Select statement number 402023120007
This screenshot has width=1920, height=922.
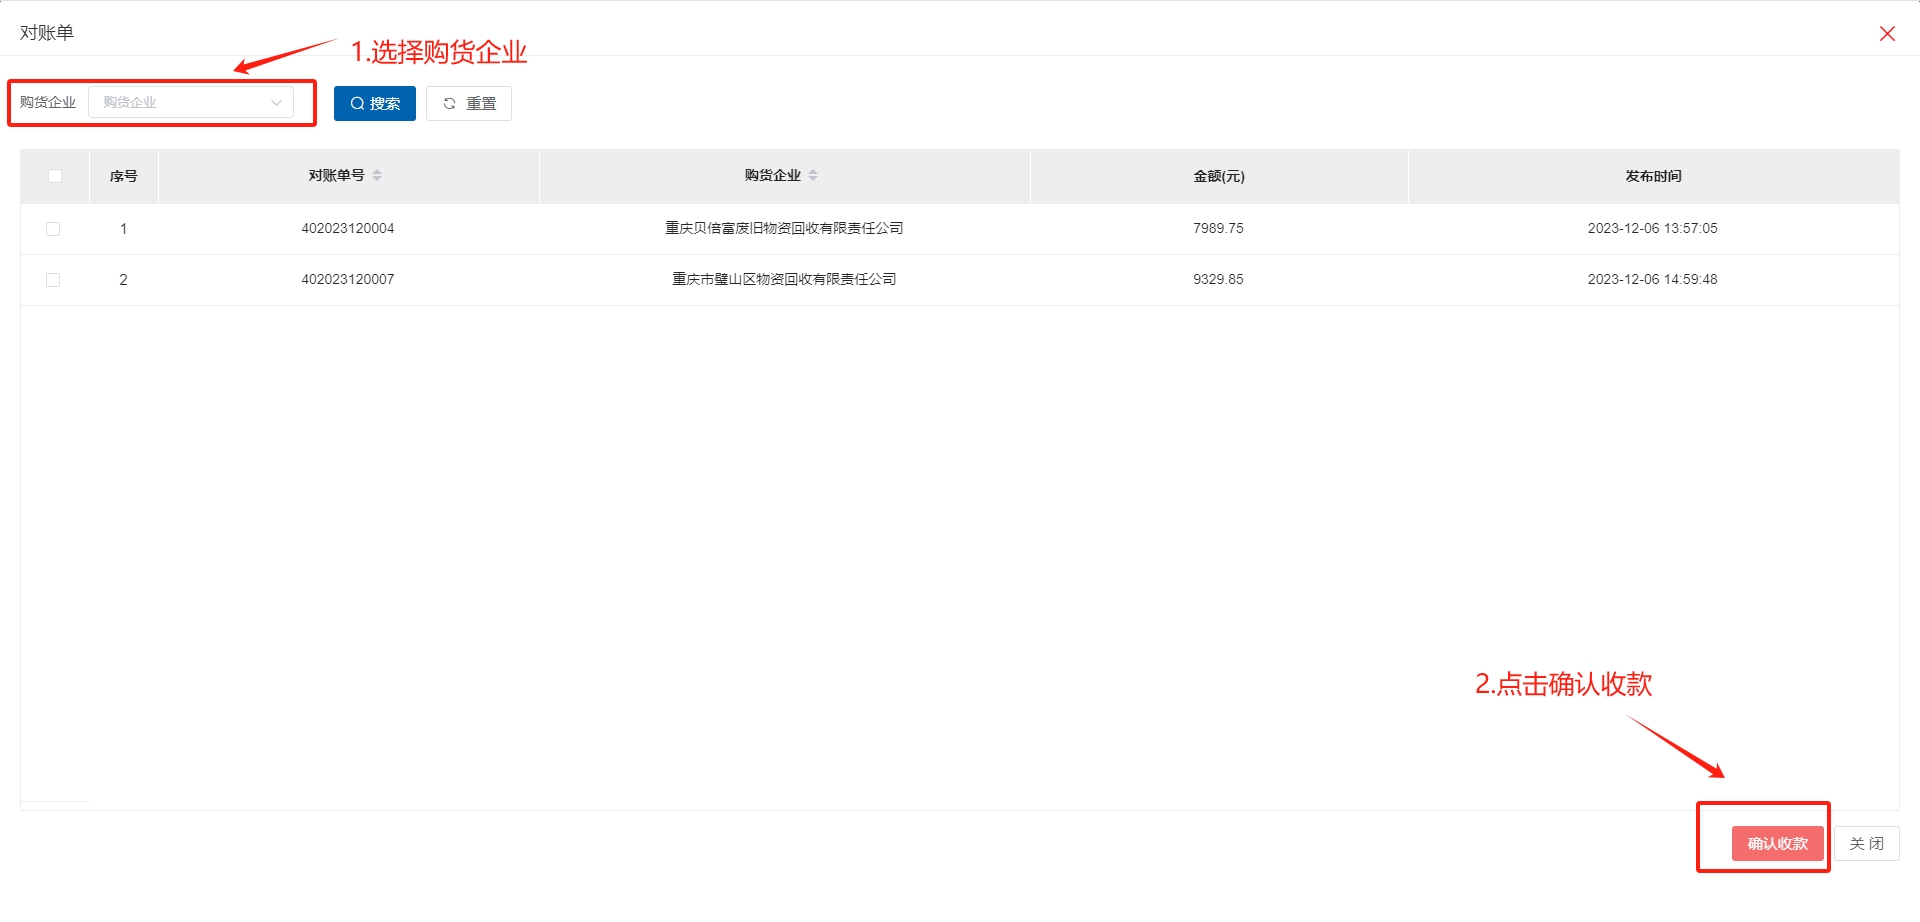click(x=348, y=280)
